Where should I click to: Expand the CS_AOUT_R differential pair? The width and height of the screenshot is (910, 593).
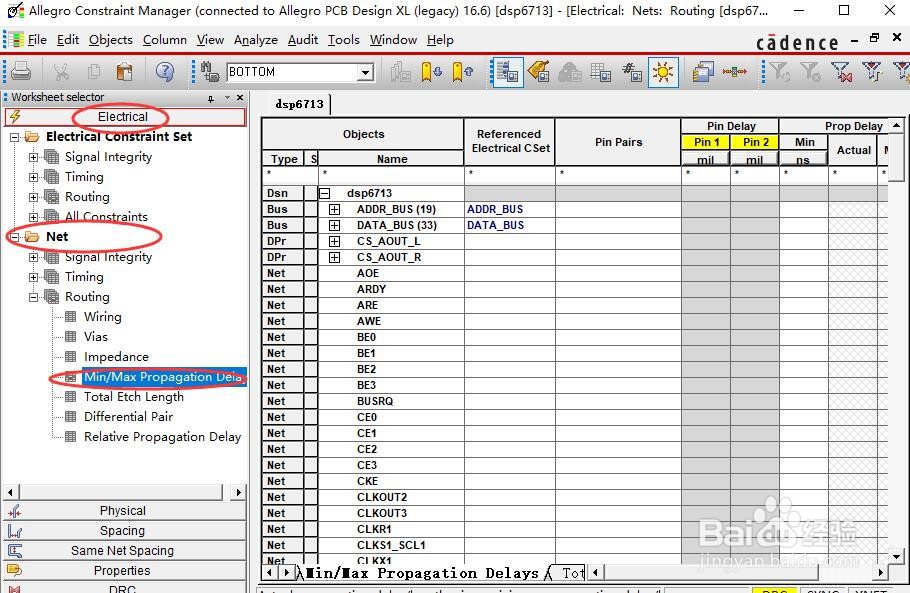(x=334, y=257)
